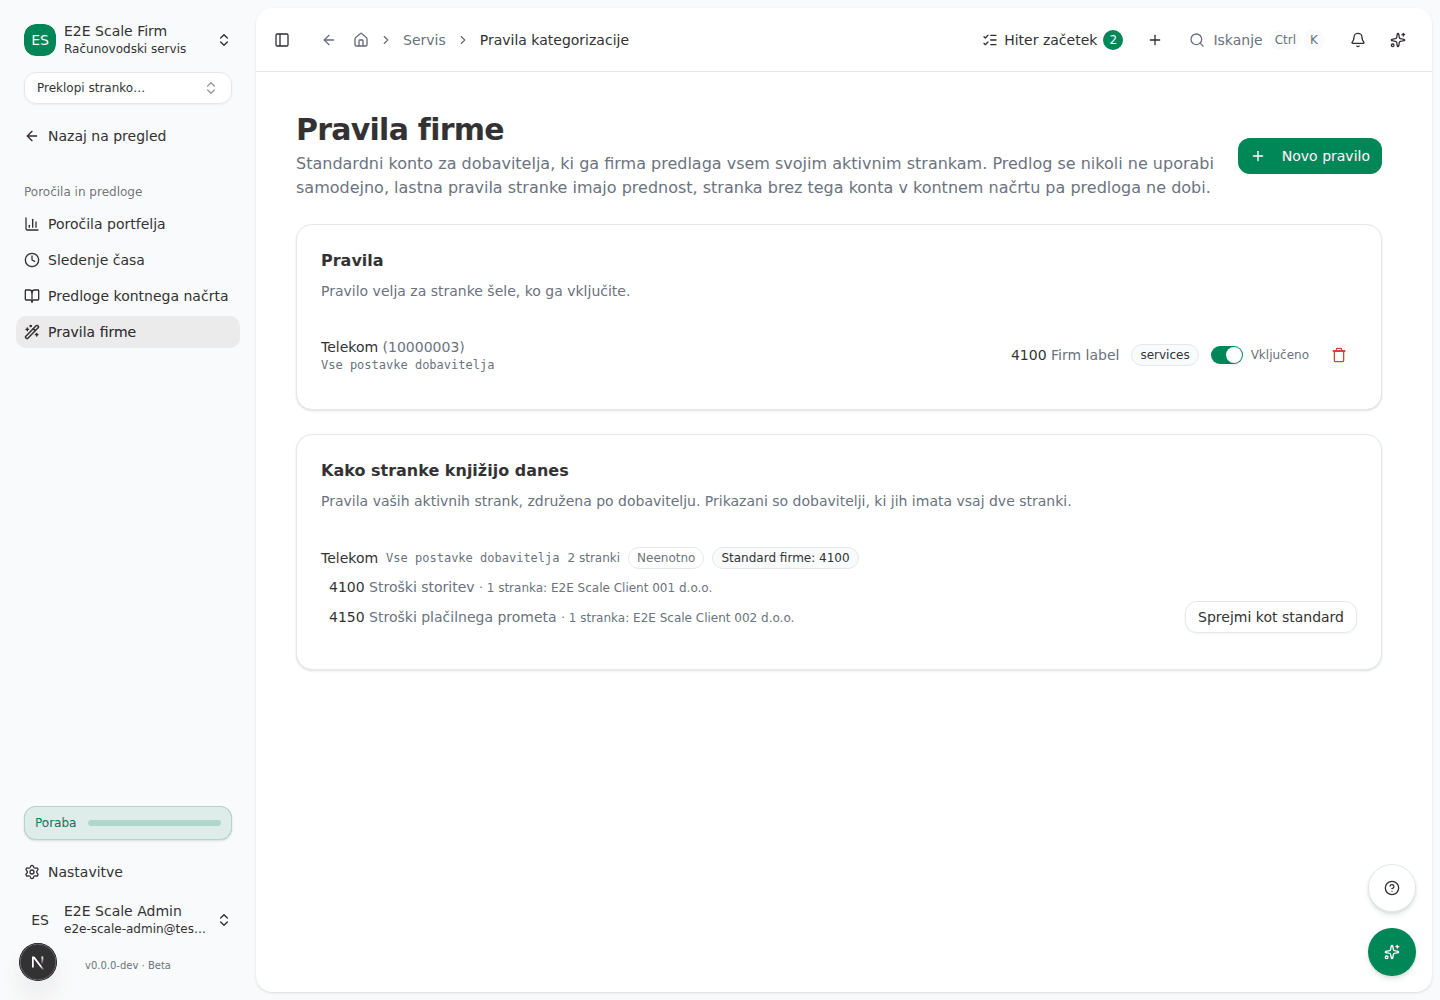Screen dimensions: 1440x1000
Task: Click the Neenotno badge
Action: coord(666,558)
